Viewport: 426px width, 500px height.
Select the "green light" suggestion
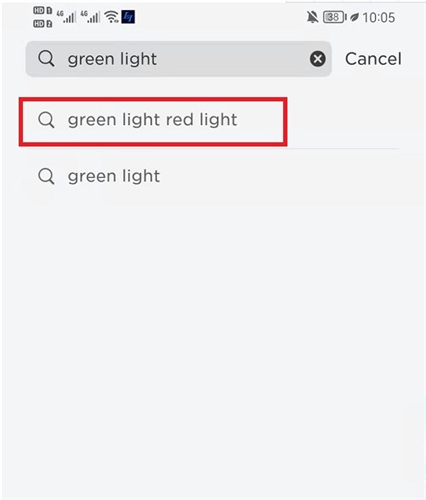point(213,176)
